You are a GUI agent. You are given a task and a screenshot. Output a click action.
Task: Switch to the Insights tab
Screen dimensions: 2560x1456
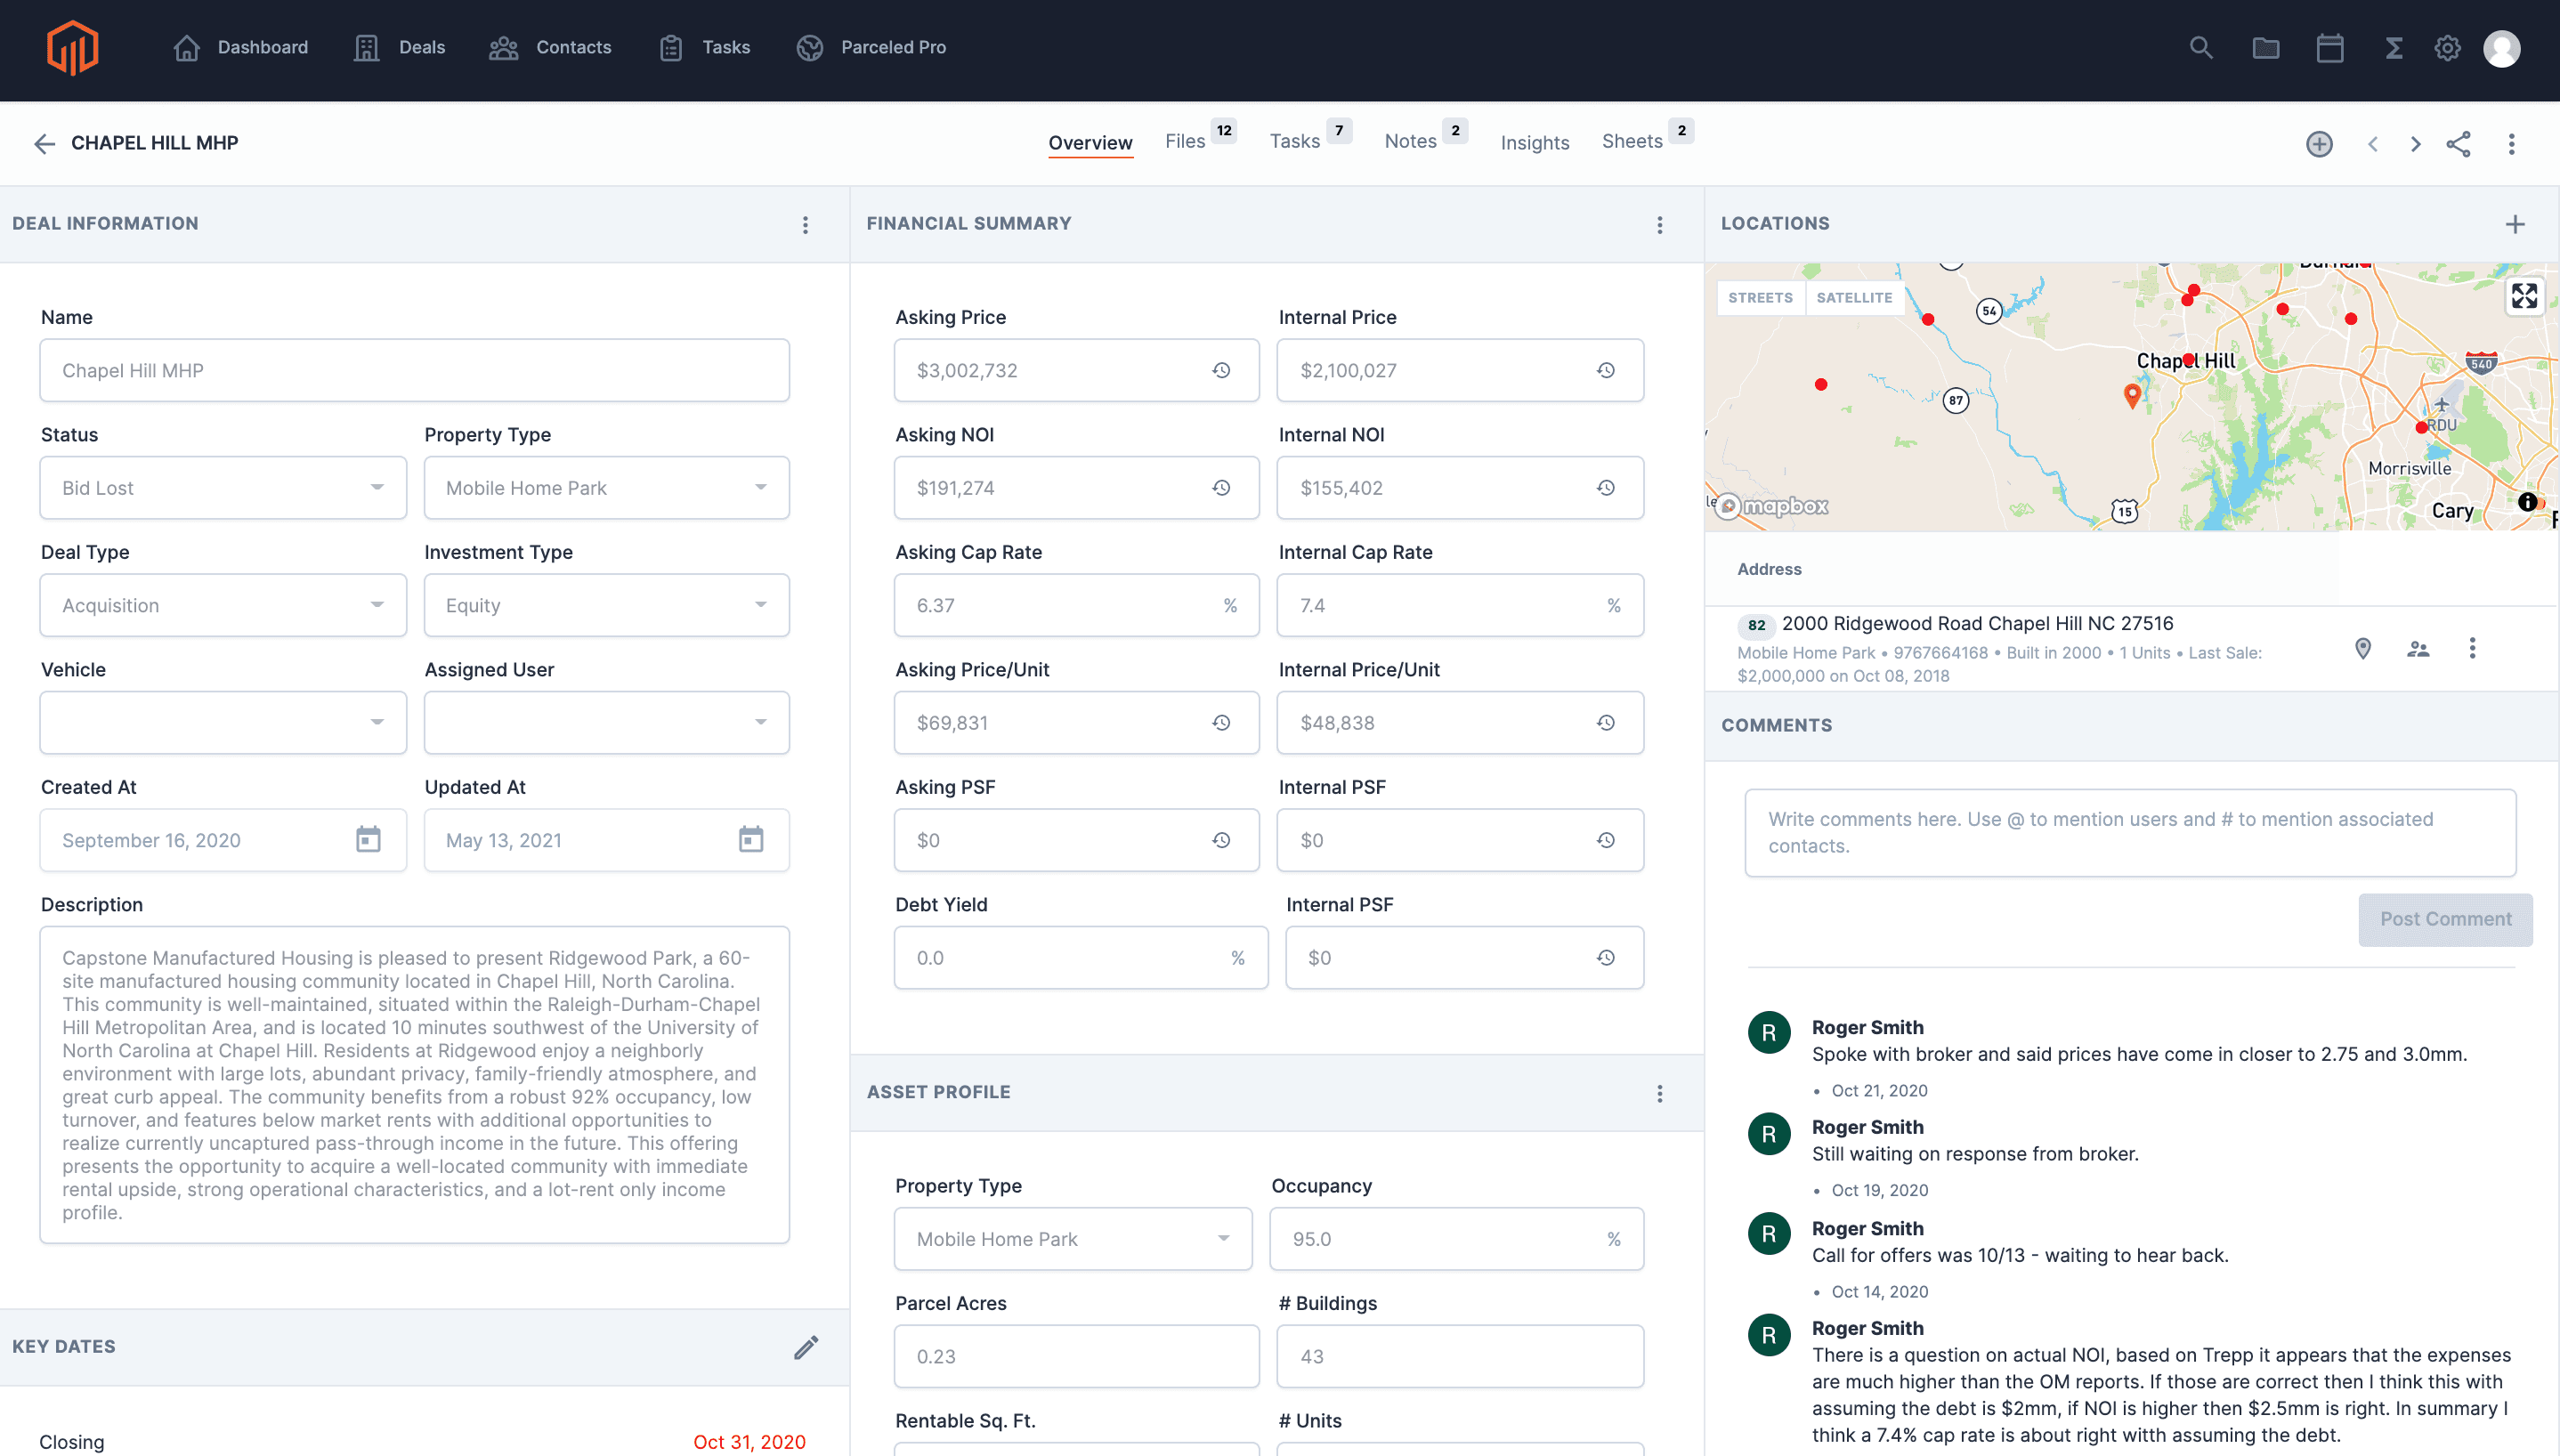[x=1533, y=141]
